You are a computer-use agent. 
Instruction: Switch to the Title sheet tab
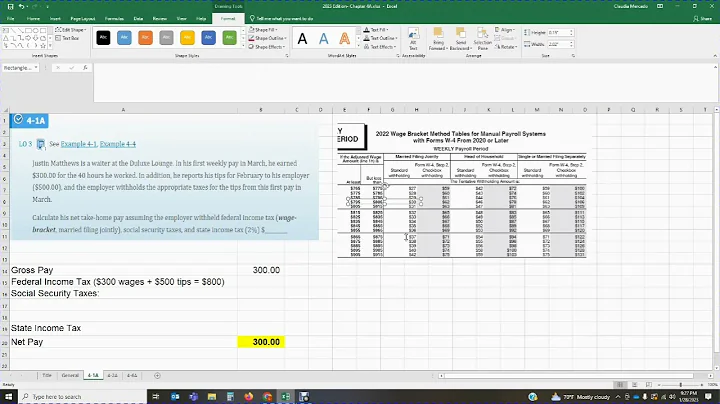pos(47,376)
